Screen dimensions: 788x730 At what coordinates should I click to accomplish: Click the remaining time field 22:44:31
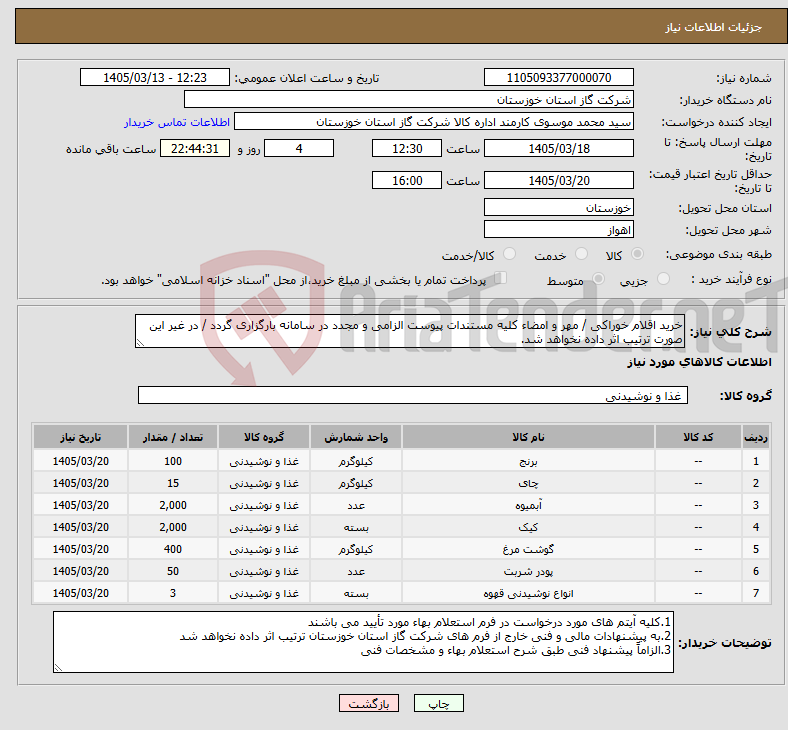(x=195, y=148)
